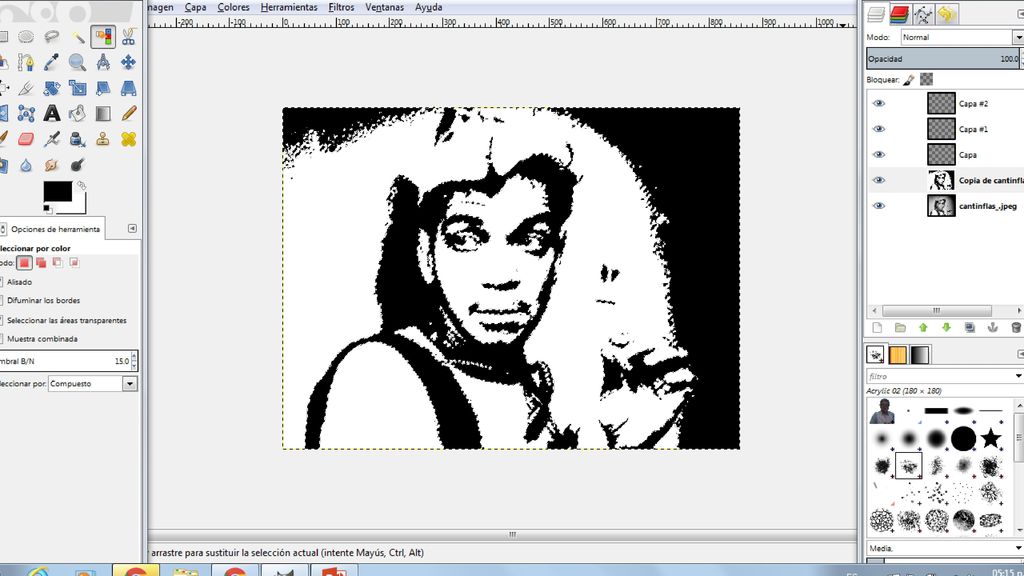Screen dimensions: 1024x576
Task: Adjust the Umbral threshold slider
Action: pyautogui.click(x=69, y=361)
